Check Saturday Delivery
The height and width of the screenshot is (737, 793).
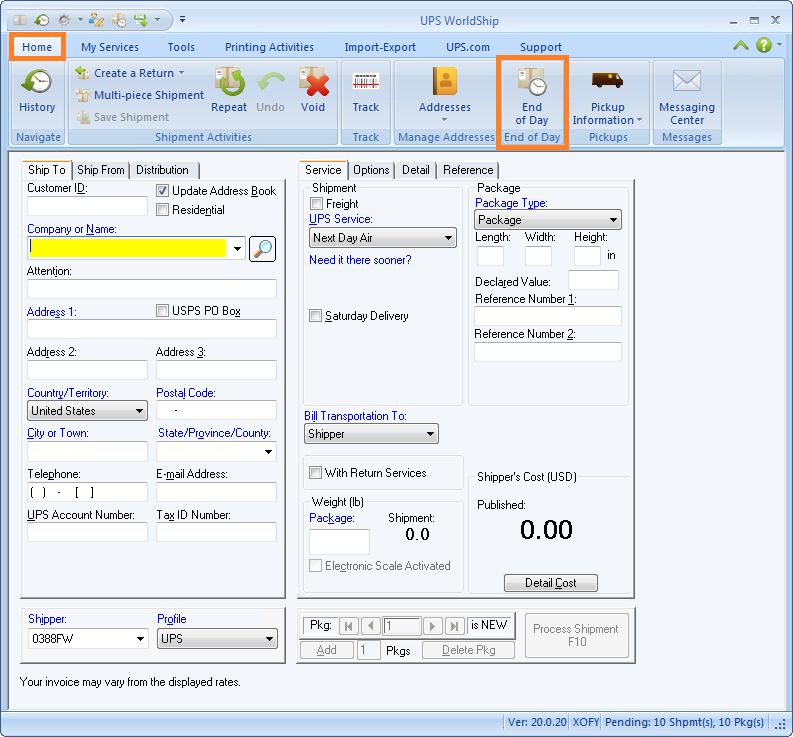(x=315, y=316)
